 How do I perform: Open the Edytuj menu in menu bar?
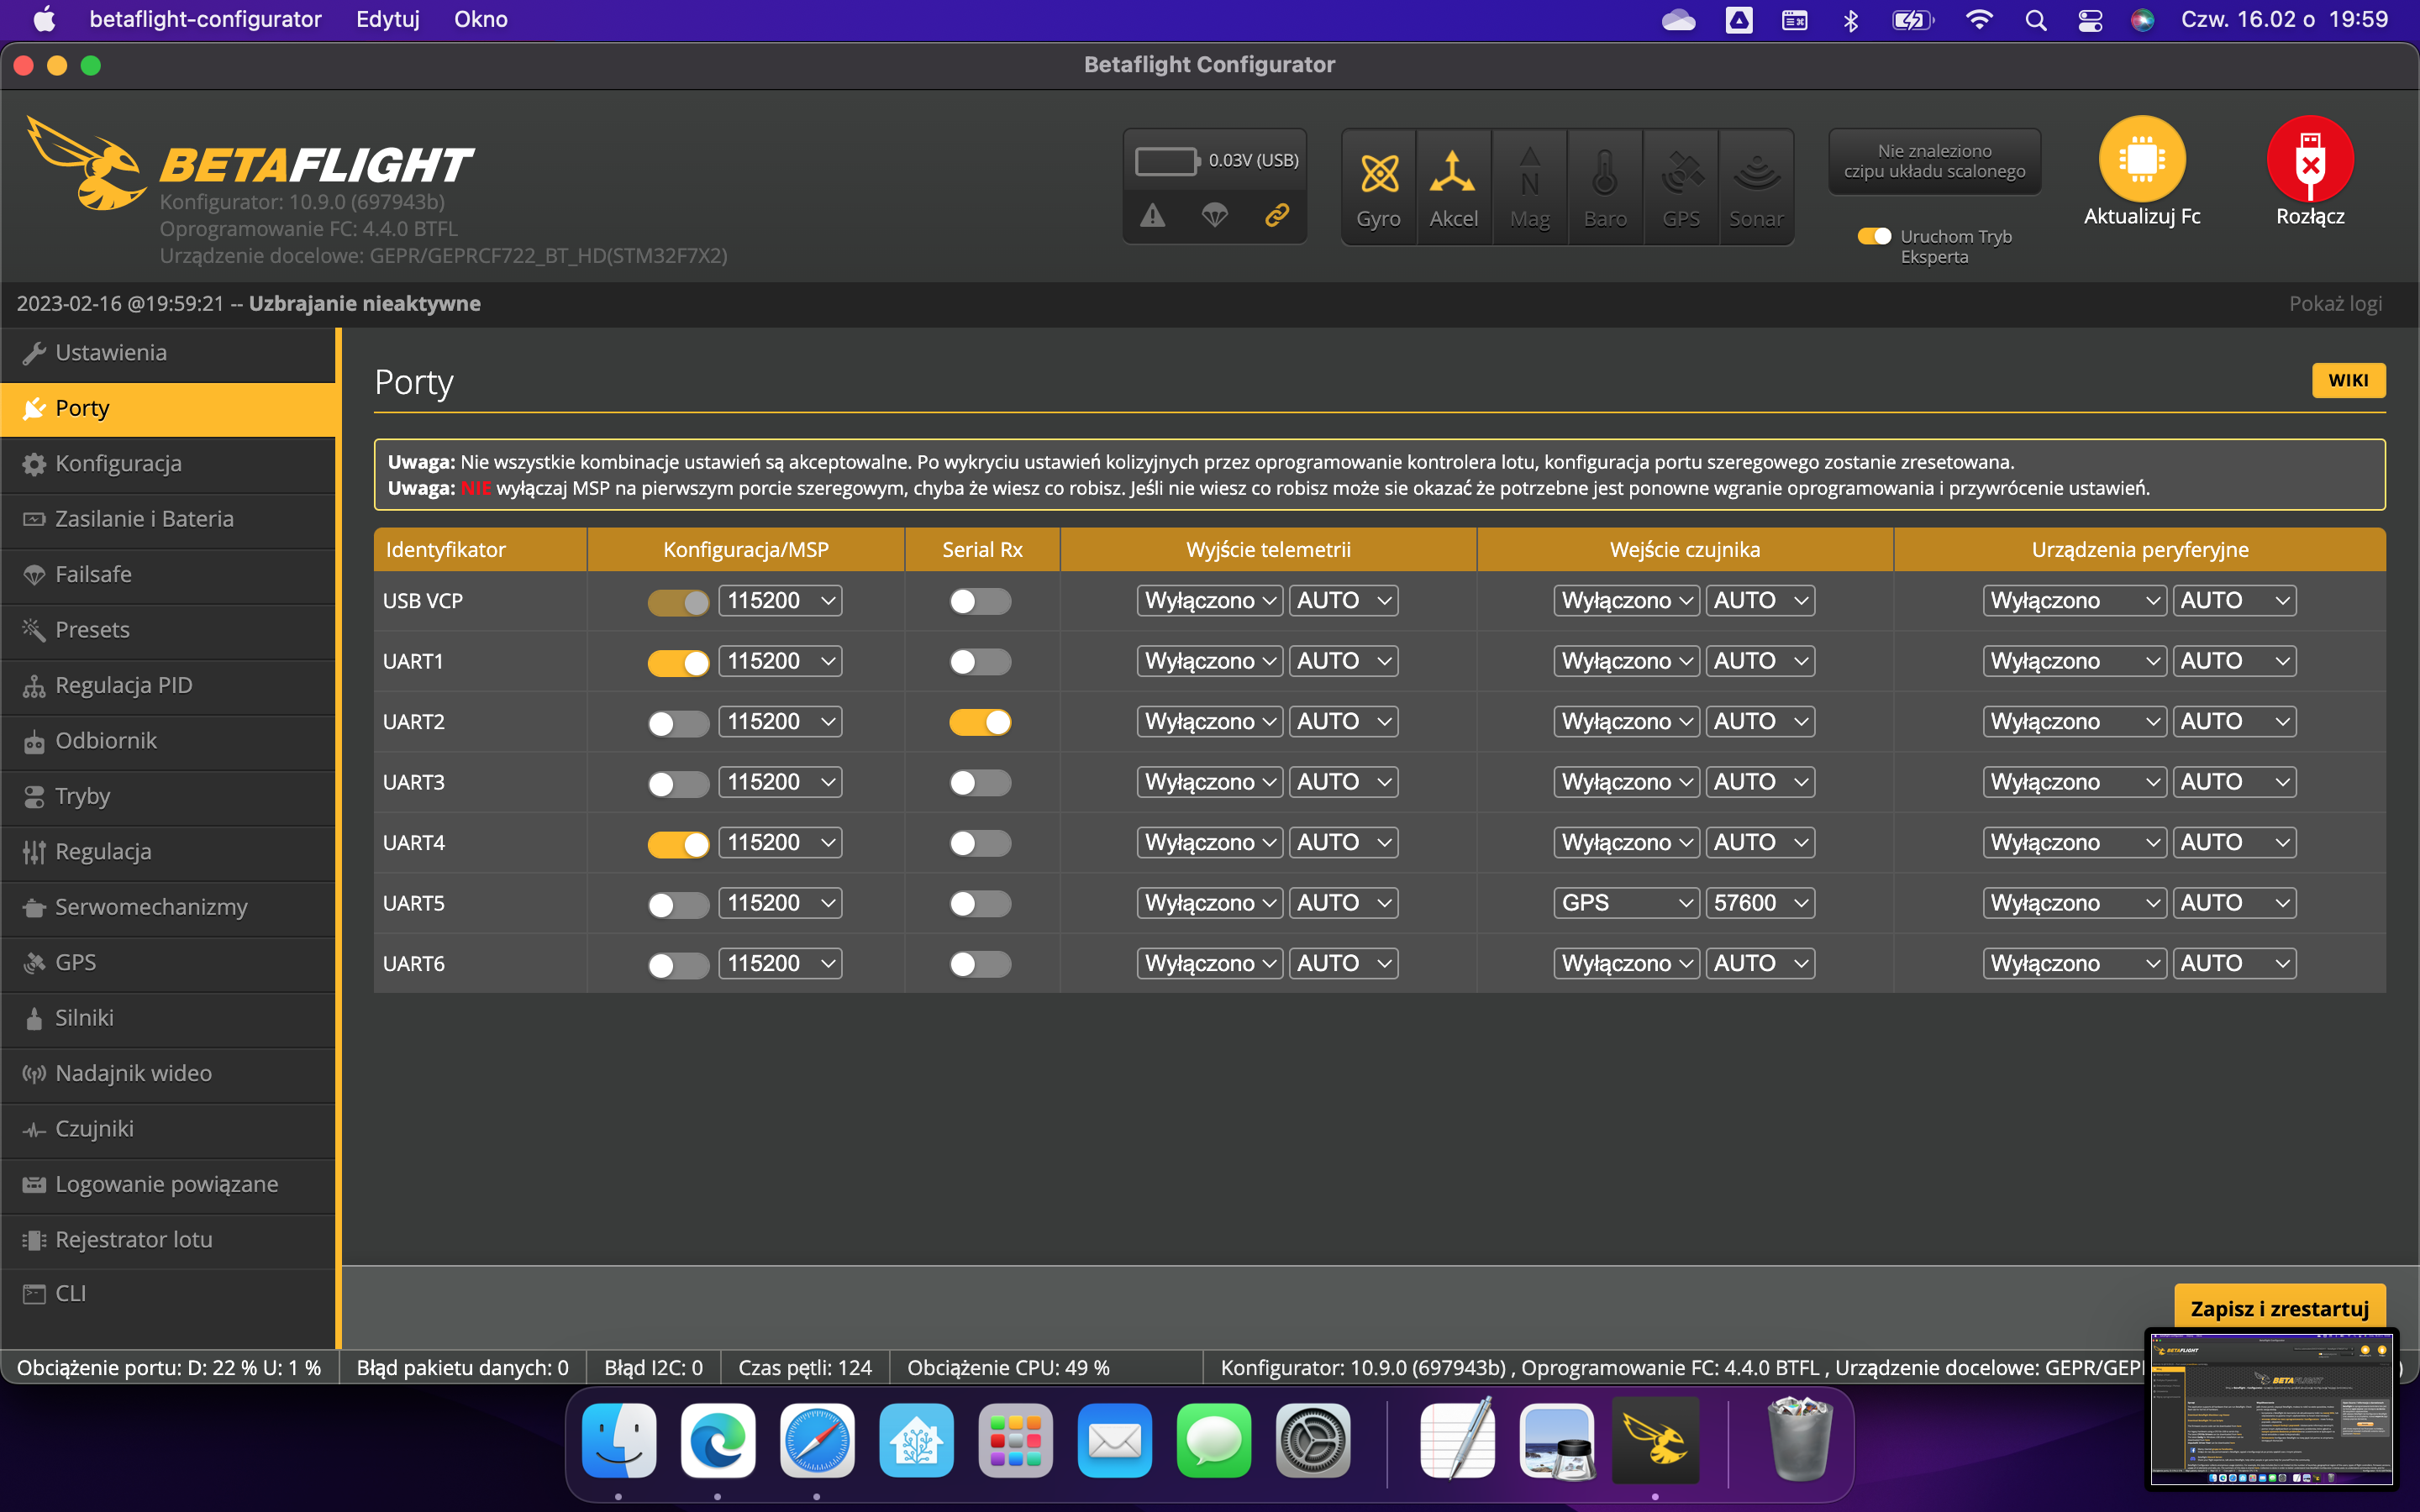pos(388,19)
